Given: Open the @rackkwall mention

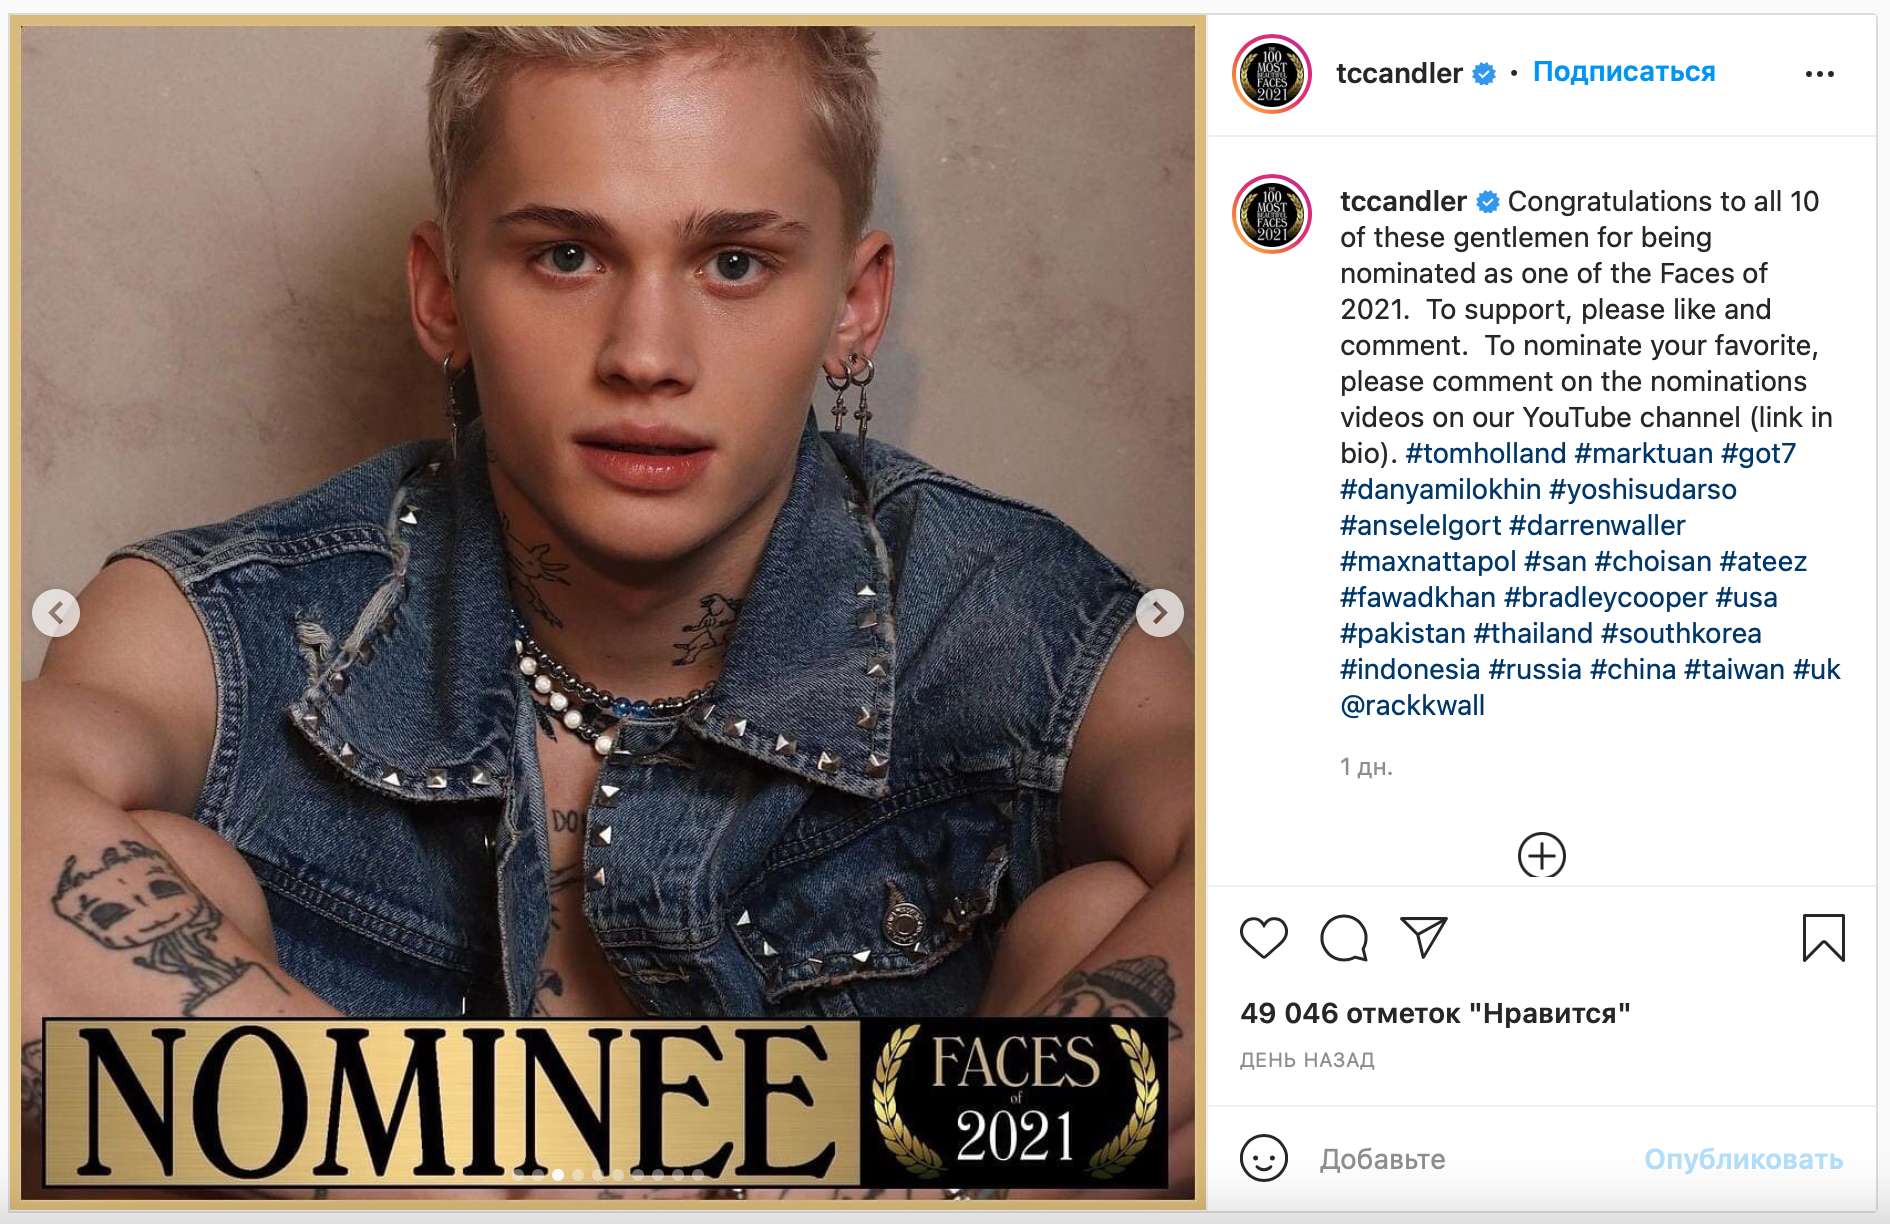Looking at the screenshot, I should coord(1412,706).
